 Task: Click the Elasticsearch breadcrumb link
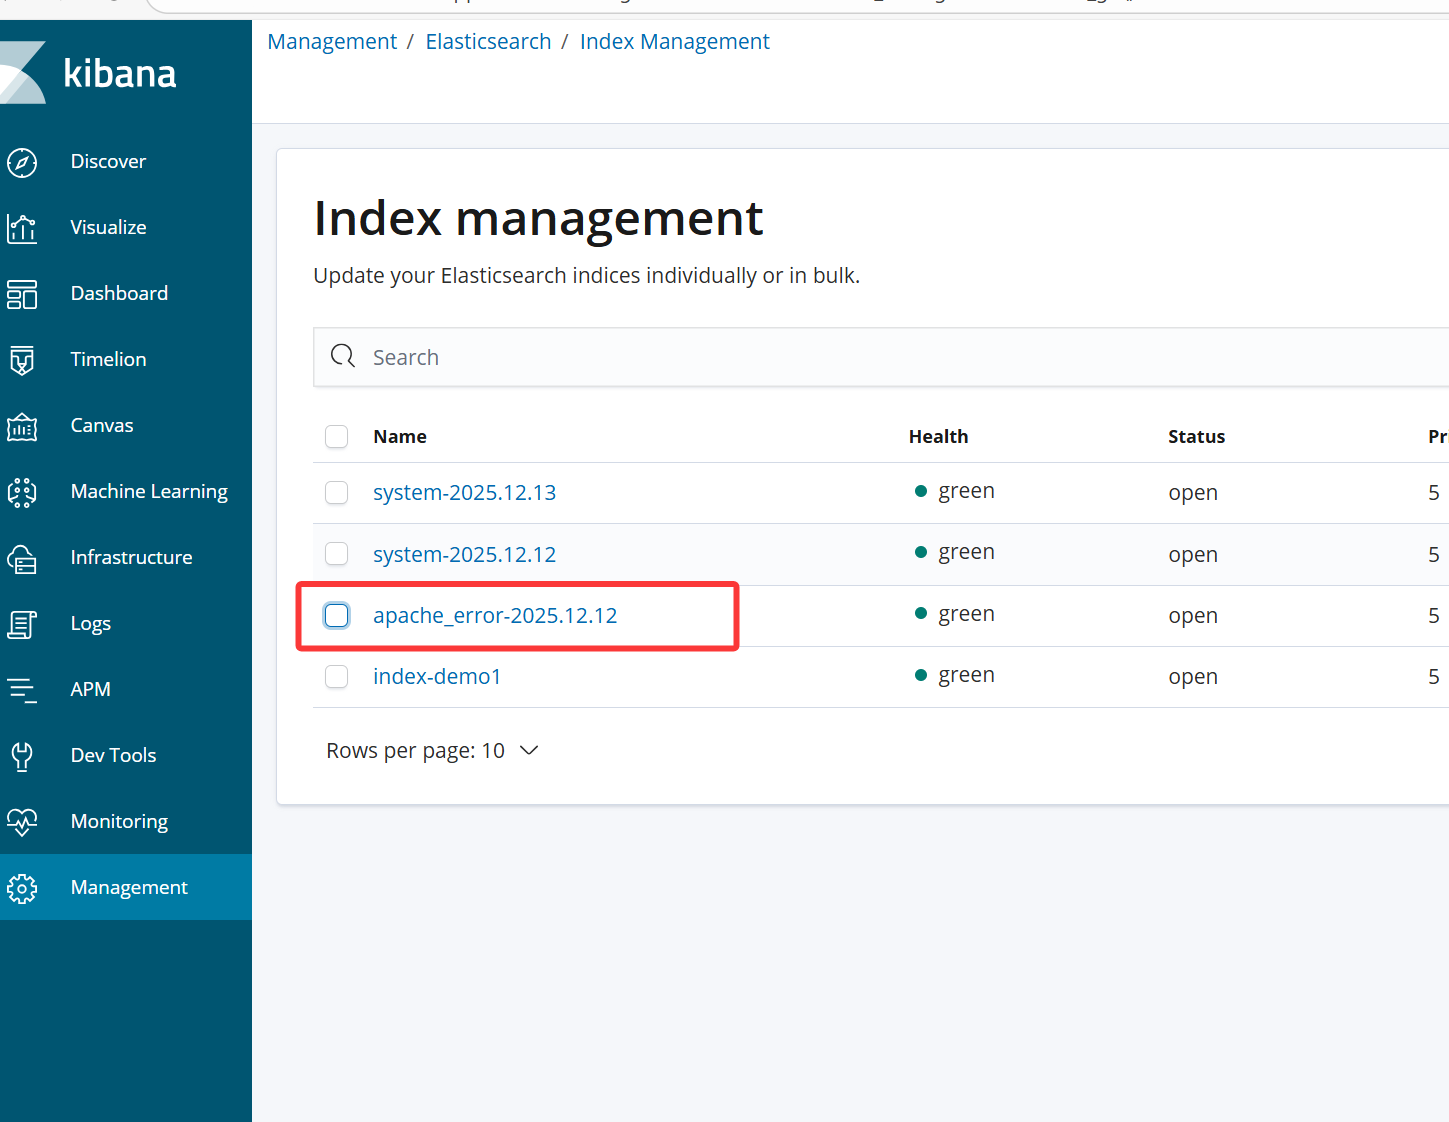pyautogui.click(x=488, y=42)
